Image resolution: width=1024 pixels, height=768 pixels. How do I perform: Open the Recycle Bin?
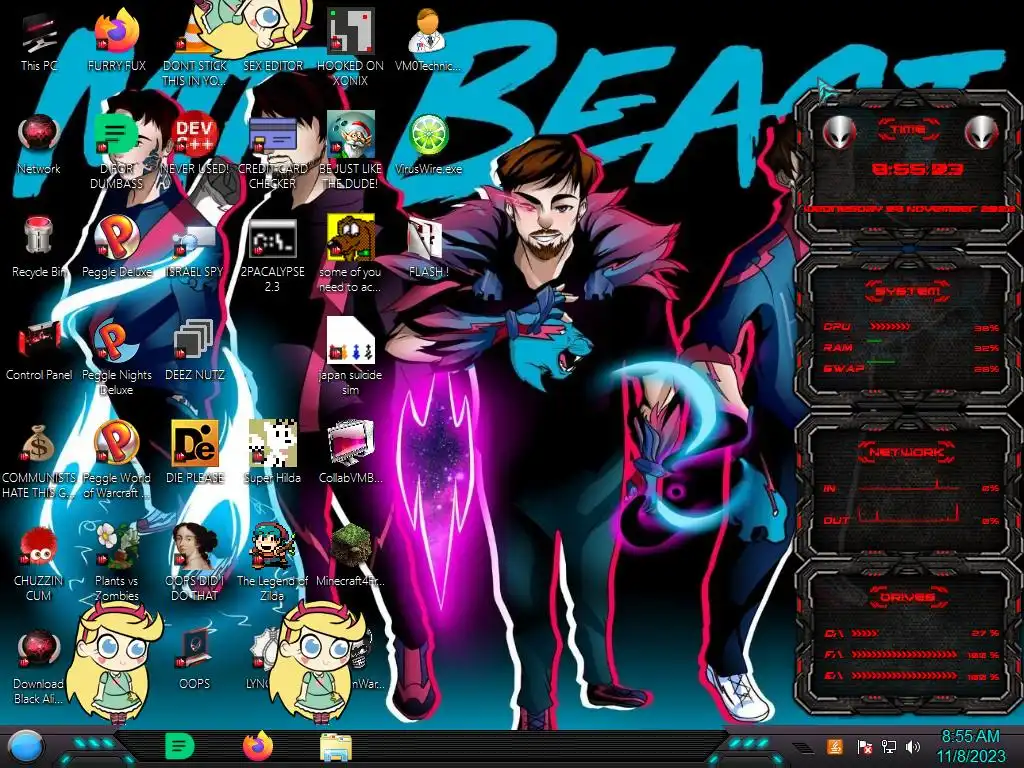pos(39,247)
